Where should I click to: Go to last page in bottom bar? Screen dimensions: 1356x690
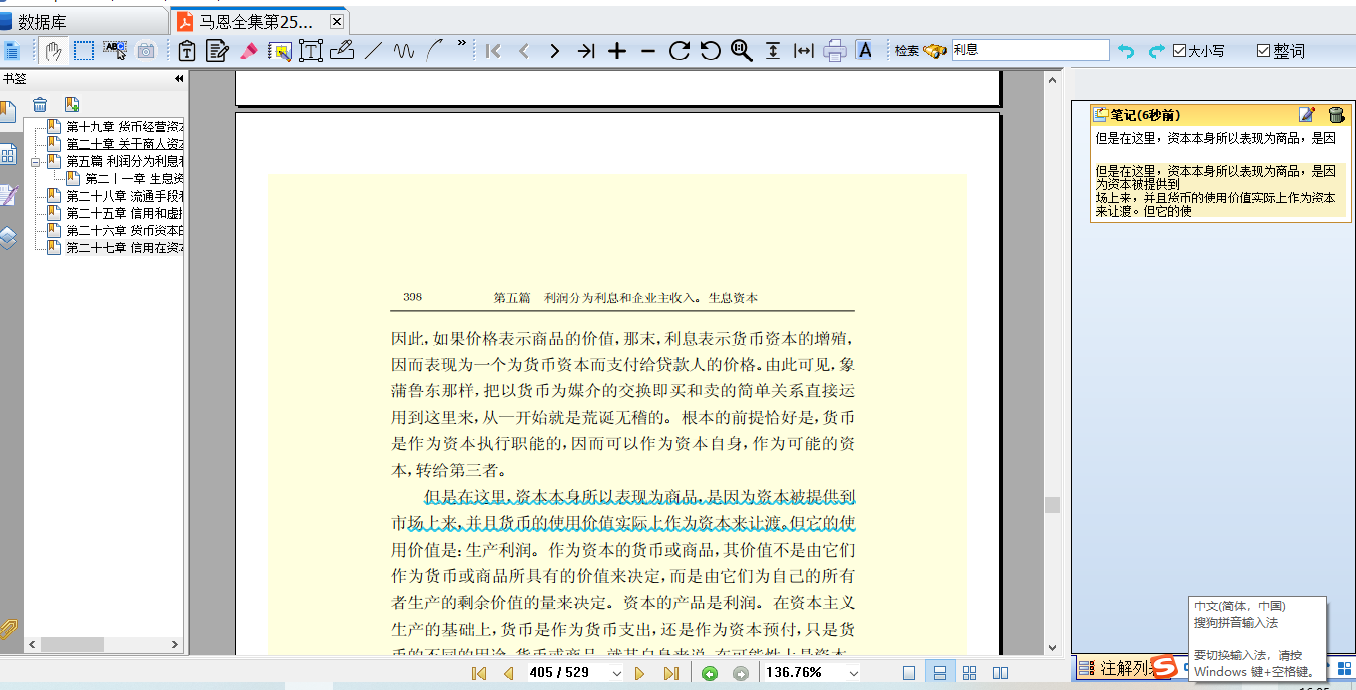[x=671, y=673]
